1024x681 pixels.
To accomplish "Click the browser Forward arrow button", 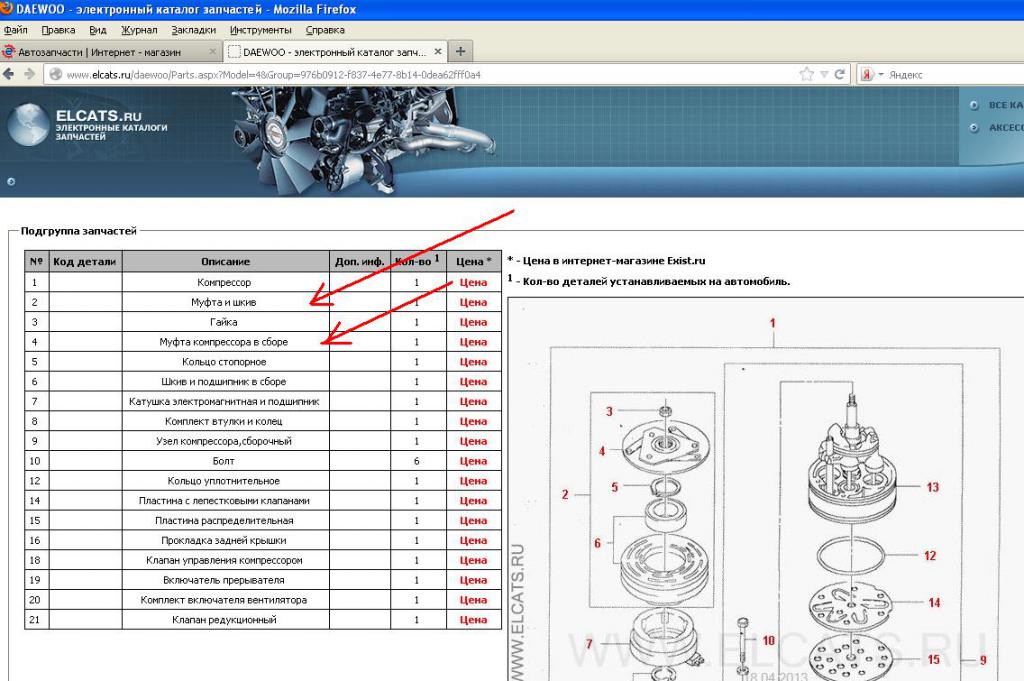I will pos(29,74).
